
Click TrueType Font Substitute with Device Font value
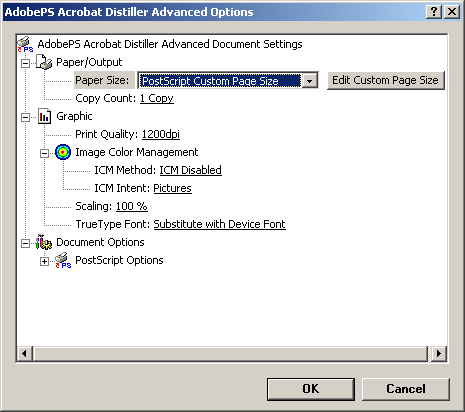coord(219,224)
